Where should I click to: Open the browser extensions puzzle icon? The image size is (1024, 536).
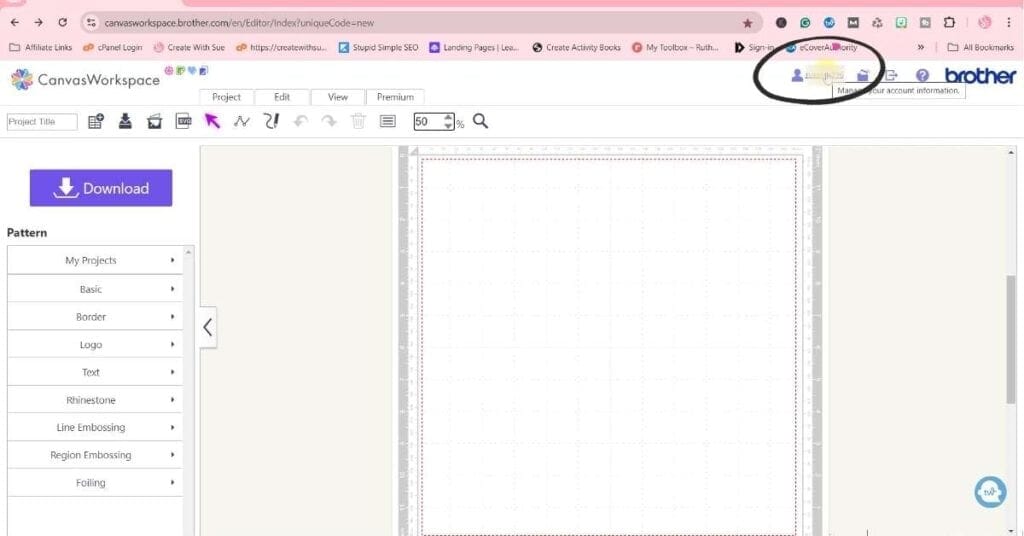(x=949, y=22)
